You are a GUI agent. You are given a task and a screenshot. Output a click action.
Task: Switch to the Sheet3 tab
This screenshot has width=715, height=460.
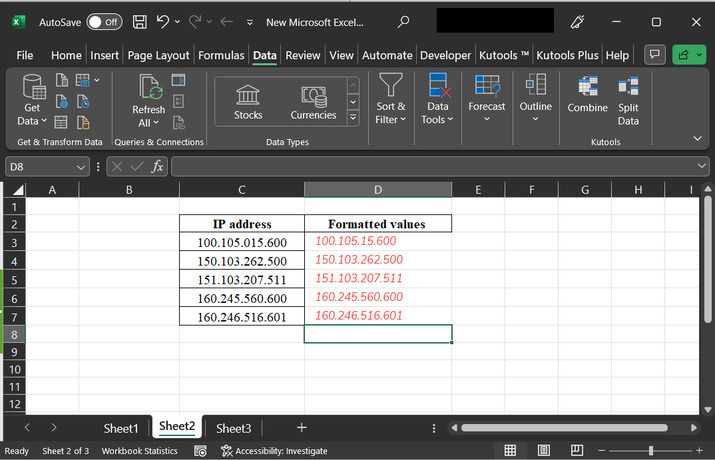click(234, 428)
